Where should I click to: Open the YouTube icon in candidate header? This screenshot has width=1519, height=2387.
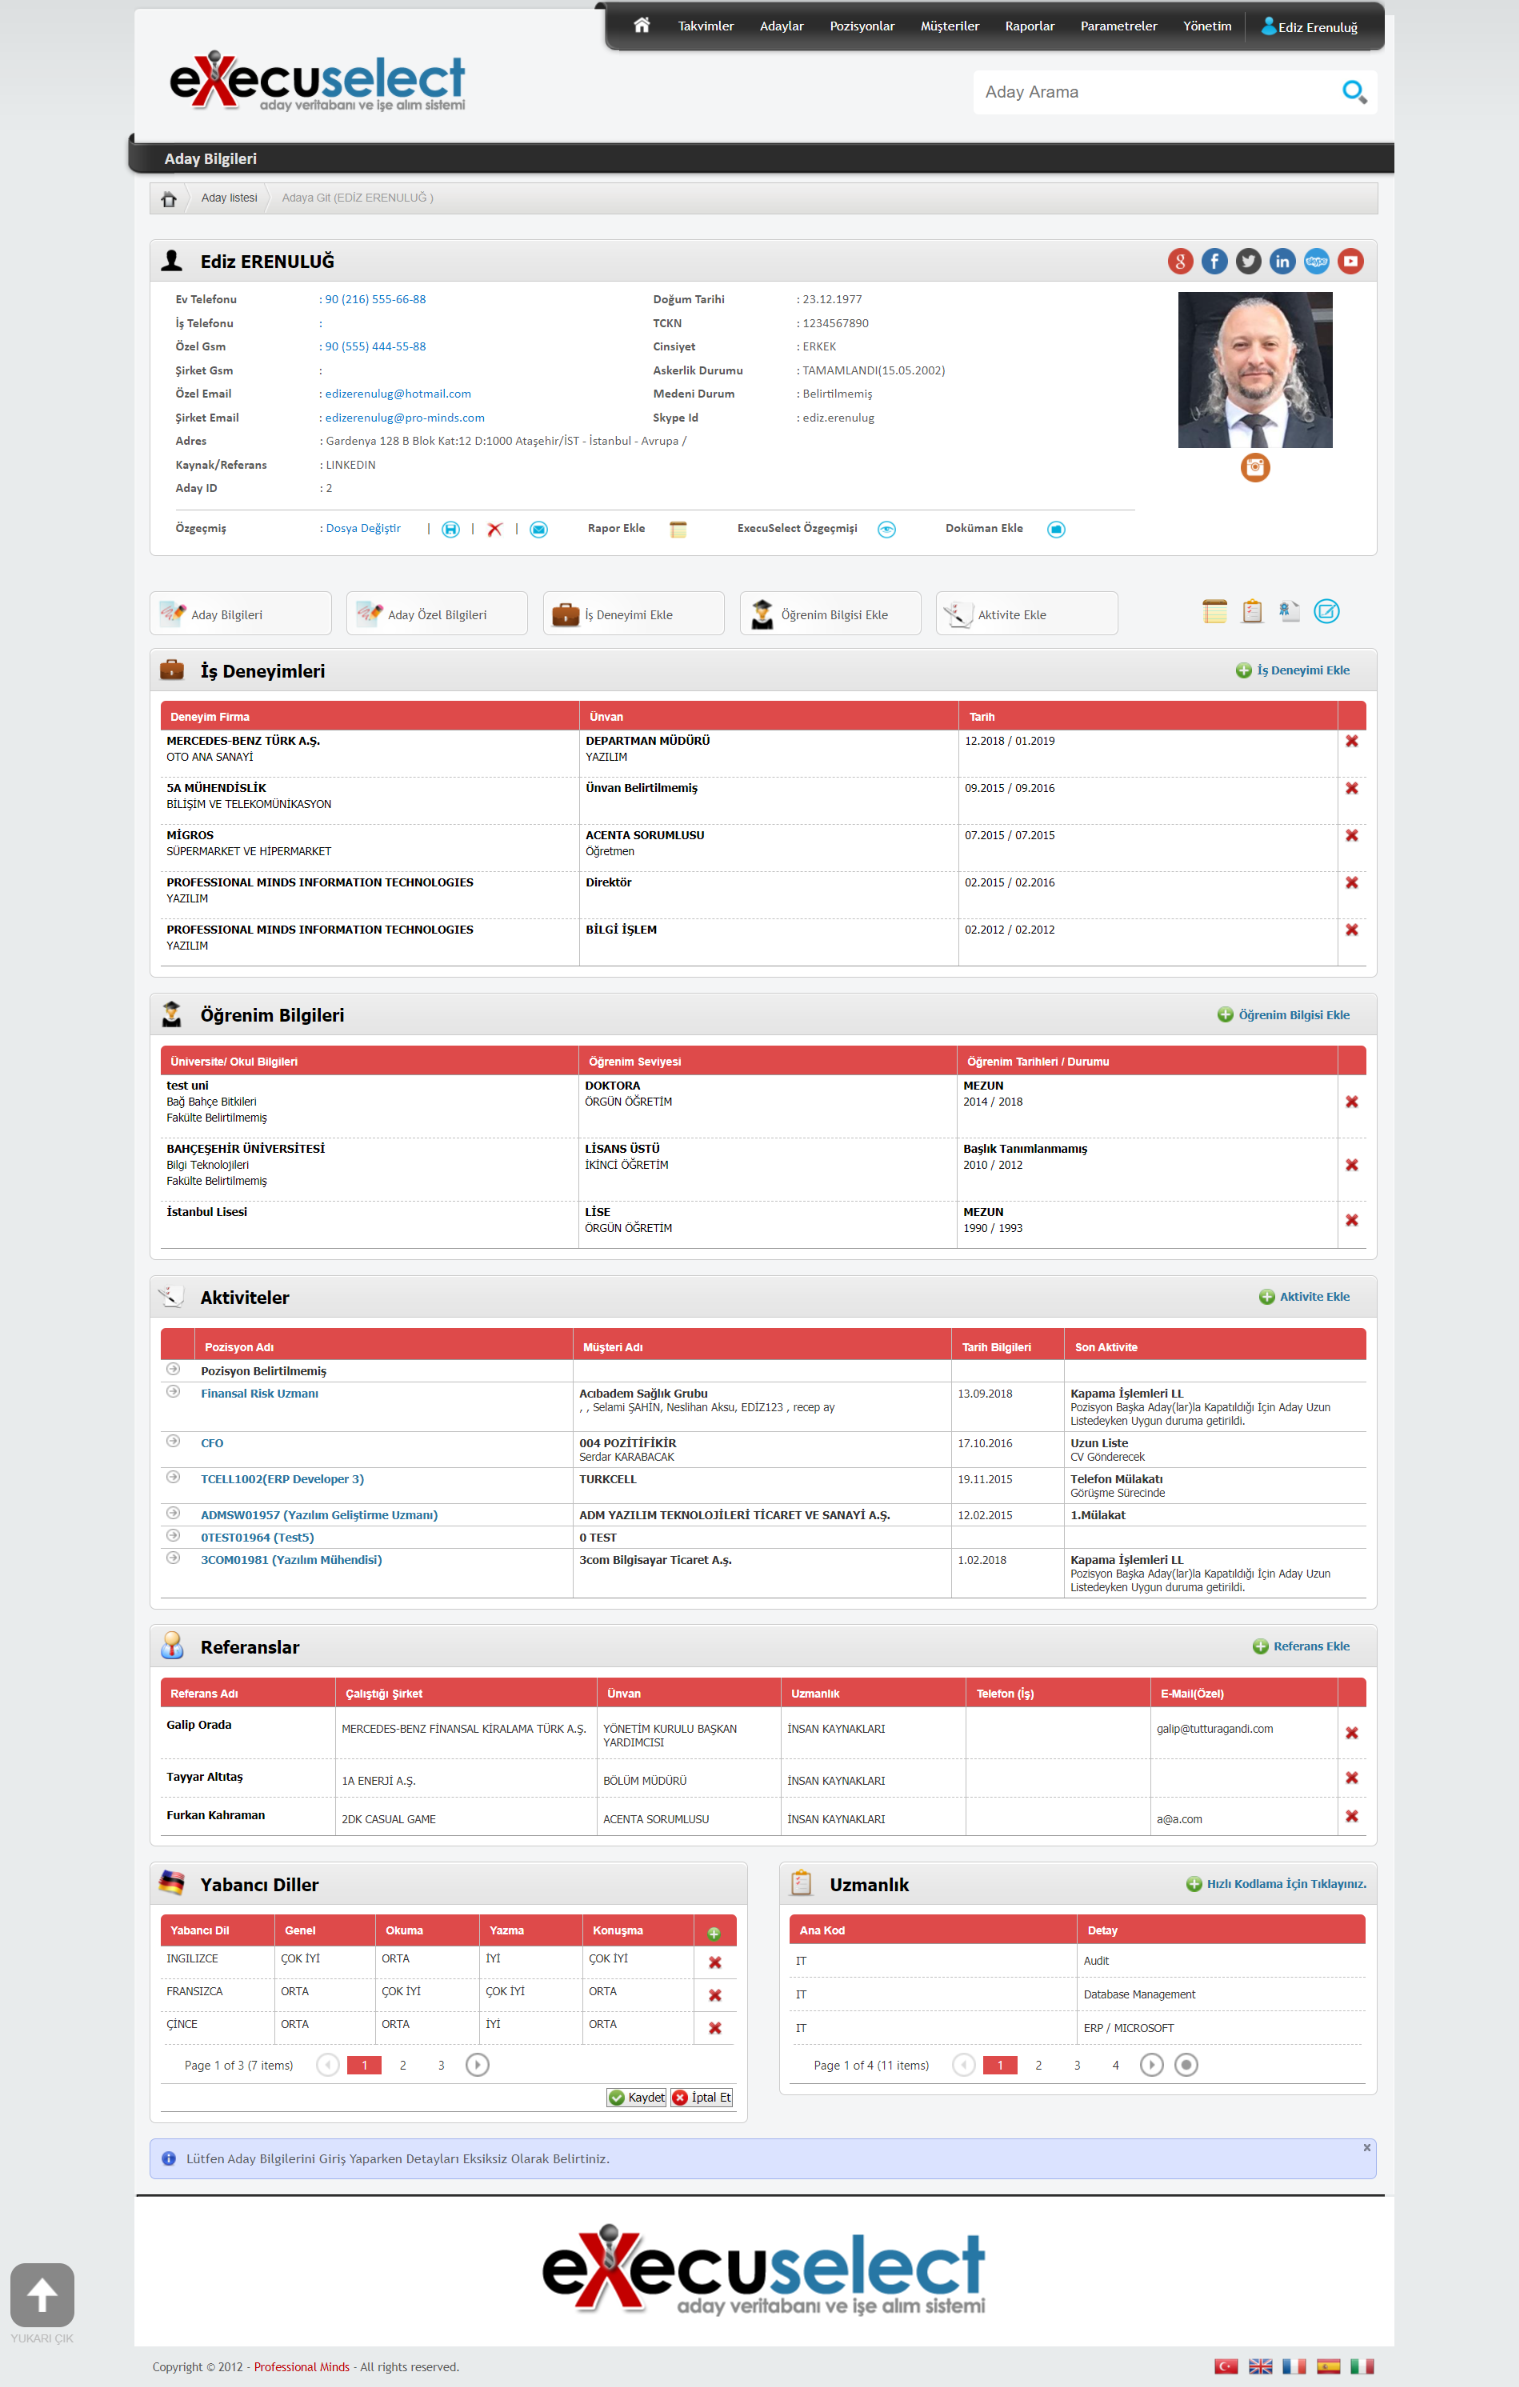(1350, 262)
